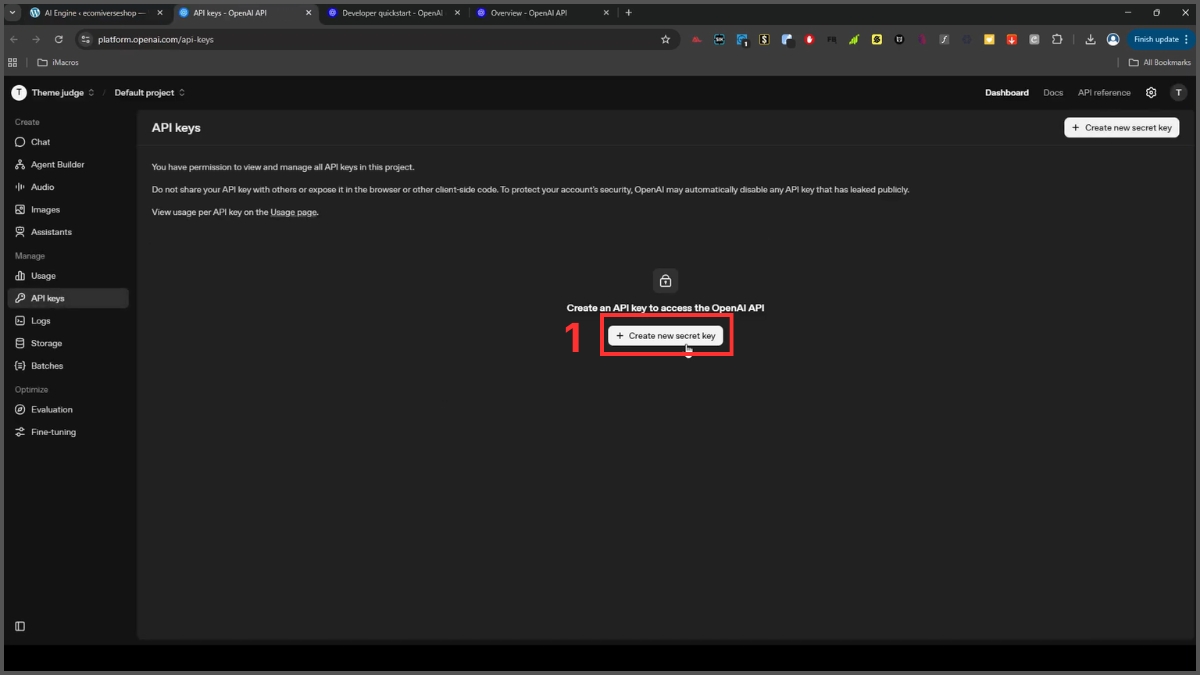1200x675 pixels.
Task: Select API keys in the sidebar
Action: [x=67, y=298]
